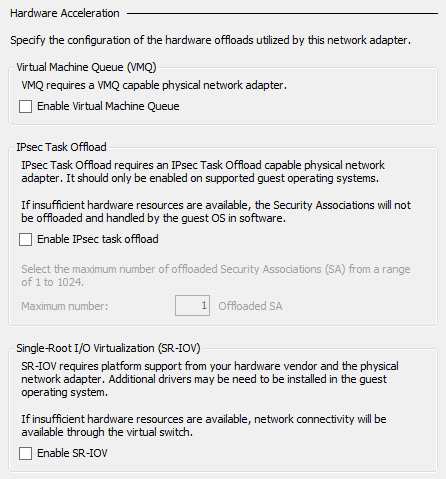Click the Single-Root I/O Virtualization (SR-IOV) group title
Screen dimensions: 446x479
[x=108, y=348]
